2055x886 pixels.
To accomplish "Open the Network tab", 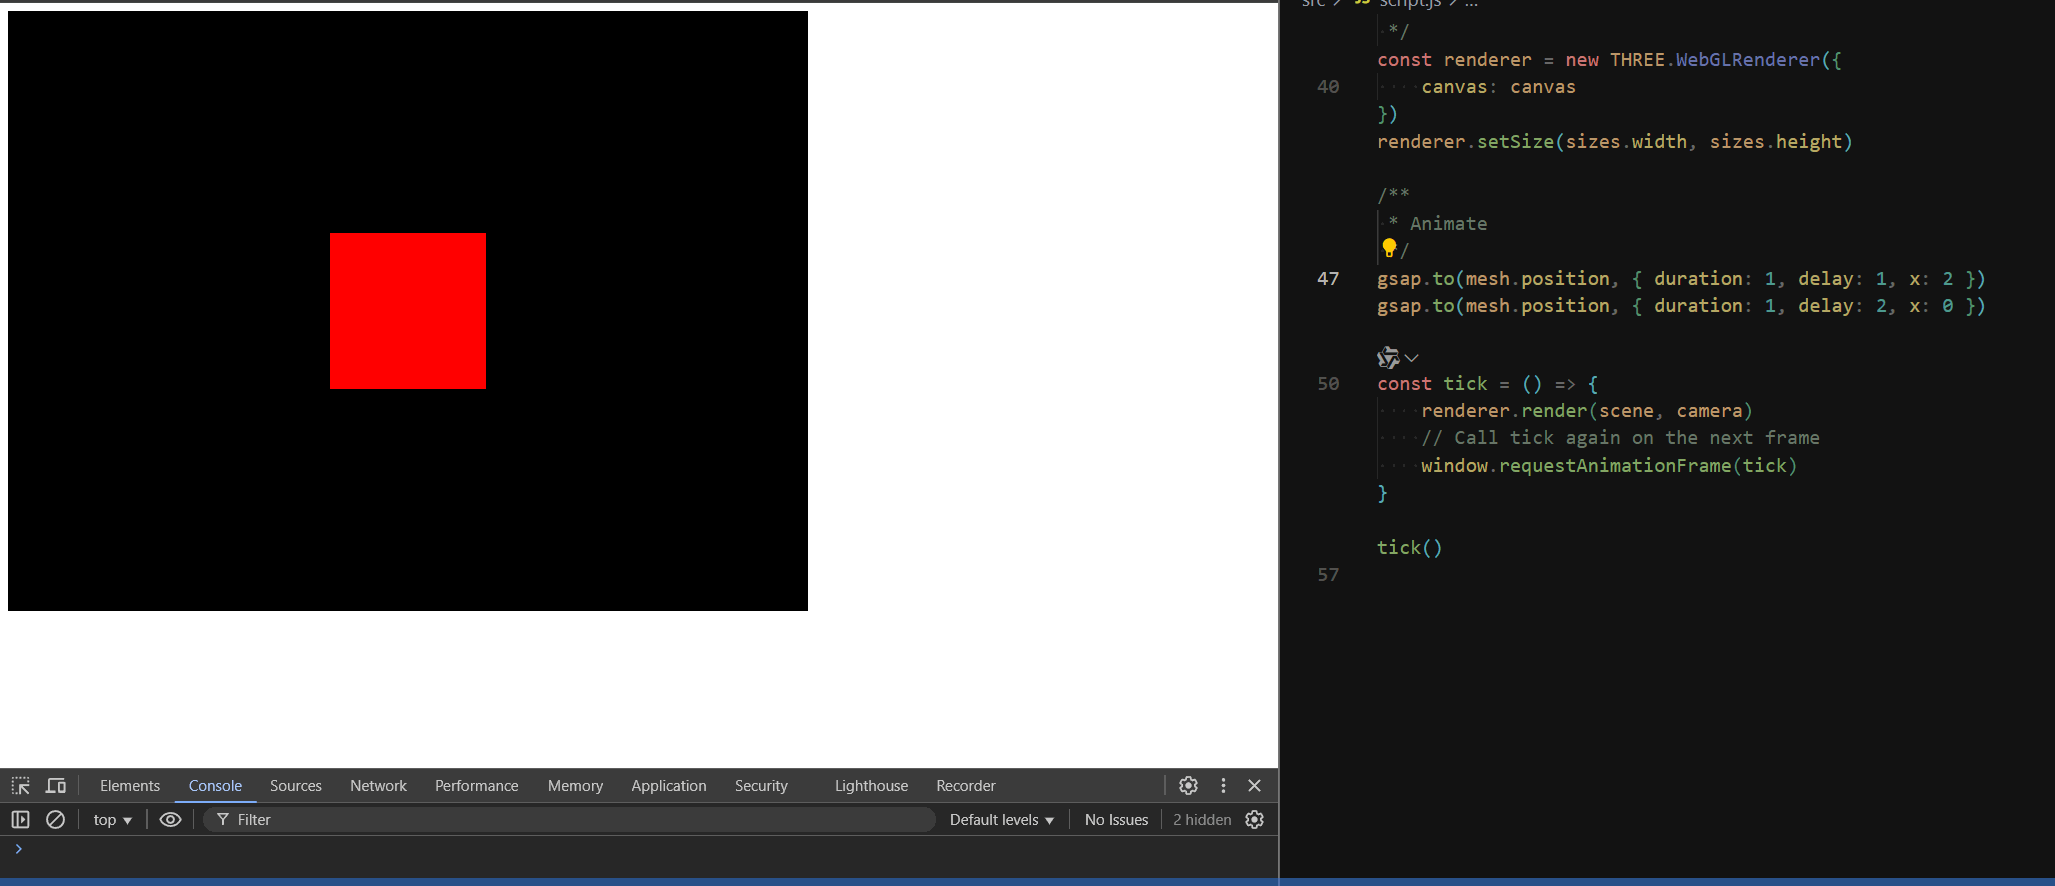I will pyautogui.click(x=378, y=786).
